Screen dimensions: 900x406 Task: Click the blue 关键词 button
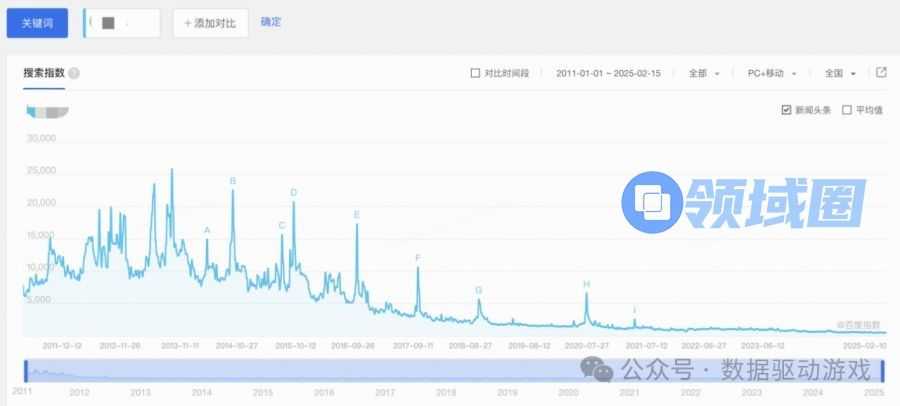[37, 23]
